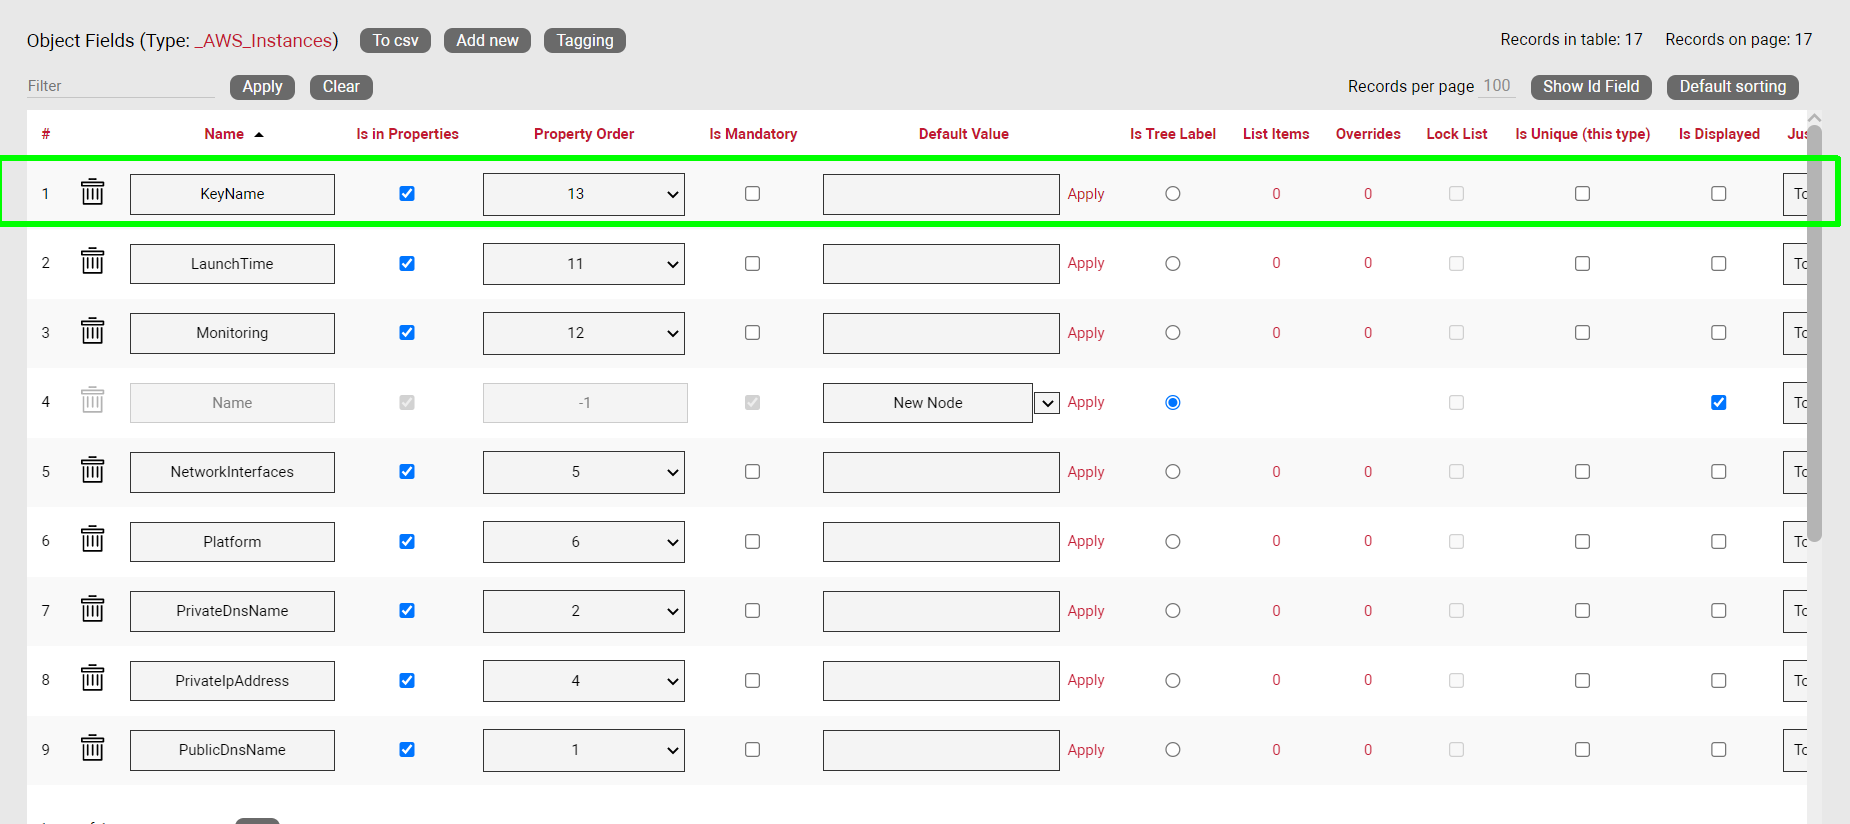The height and width of the screenshot is (824, 1850).
Task: Open Property Order dropdown for KeyName
Action: tap(583, 194)
